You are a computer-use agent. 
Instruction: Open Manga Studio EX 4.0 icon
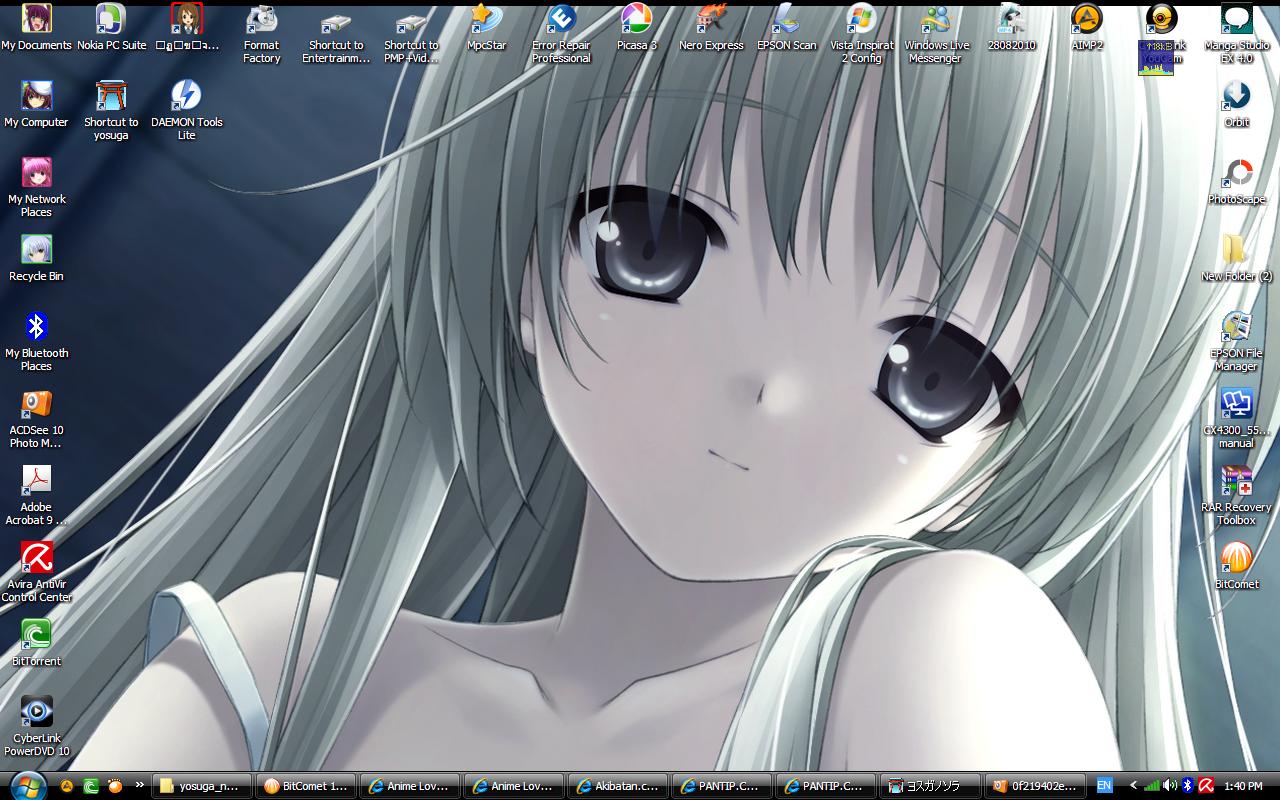point(1237,34)
